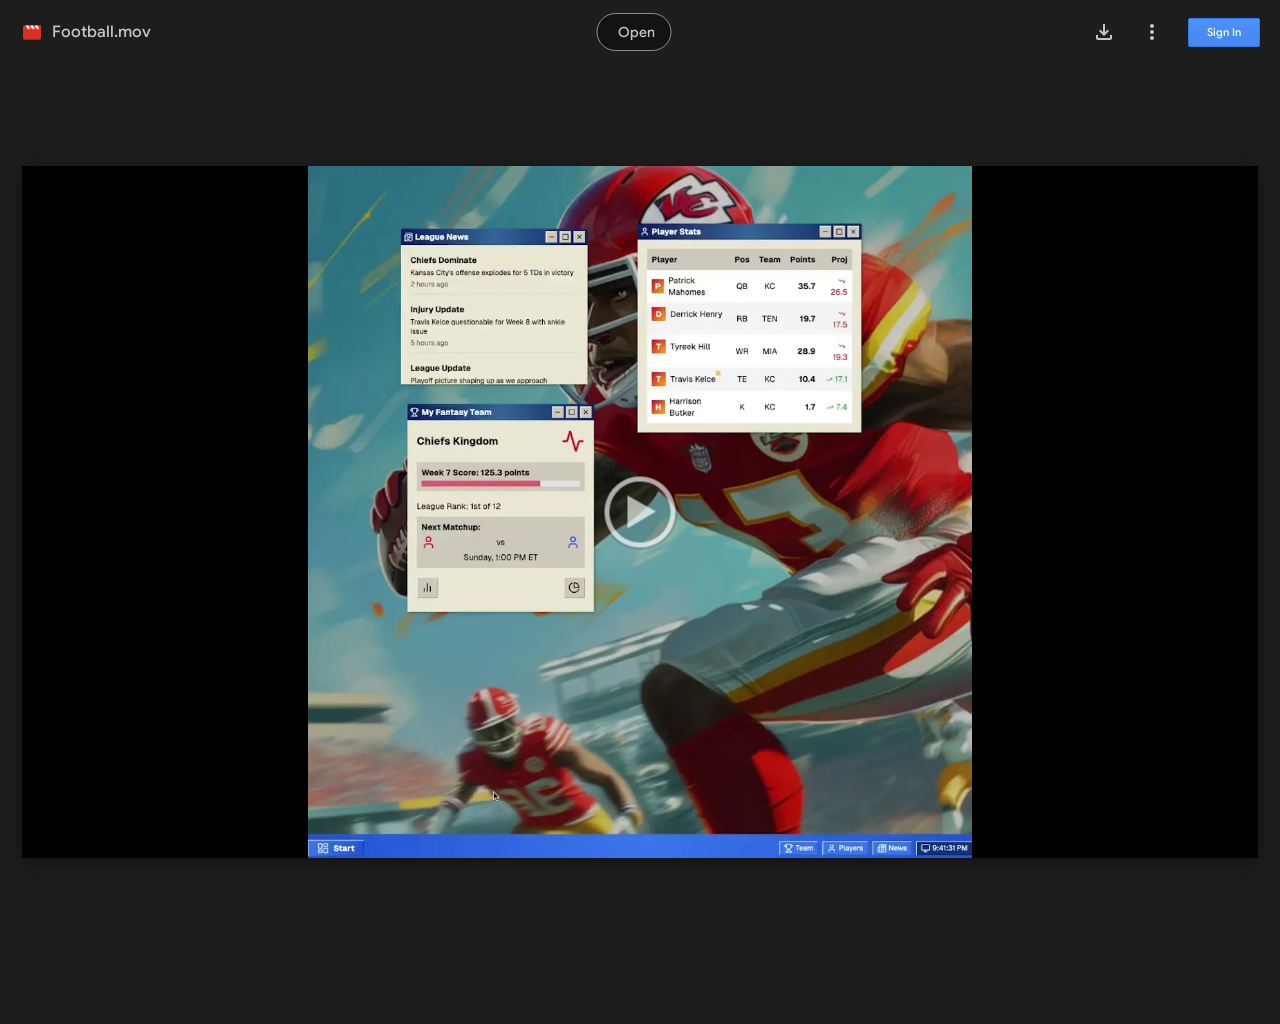Open the three-dot more actions menu
Screen dimensions: 1280x1024
(x=1152, y=32)
